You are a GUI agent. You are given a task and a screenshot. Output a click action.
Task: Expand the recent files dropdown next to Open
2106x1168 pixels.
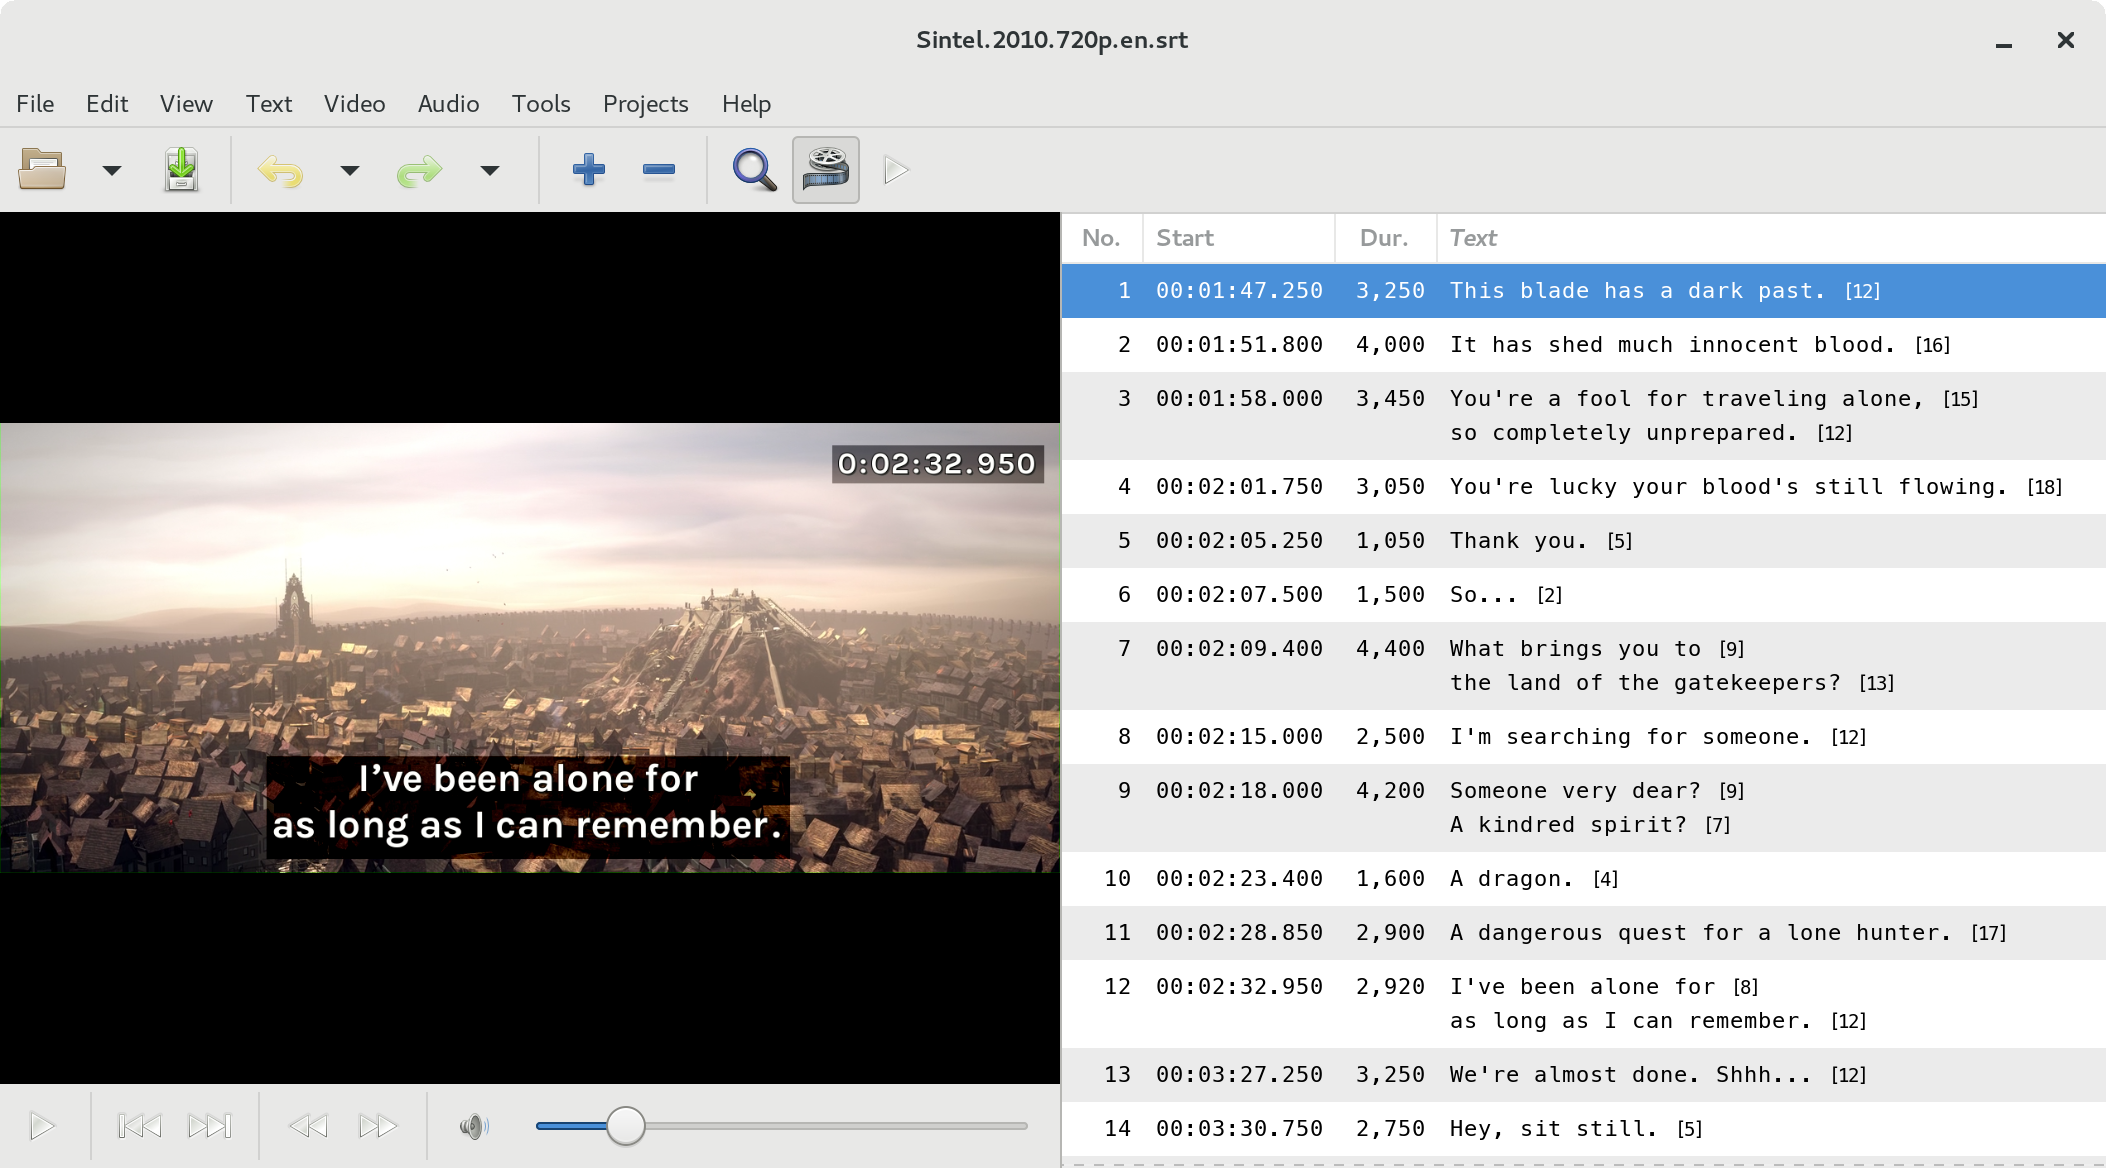pos(112,171)
